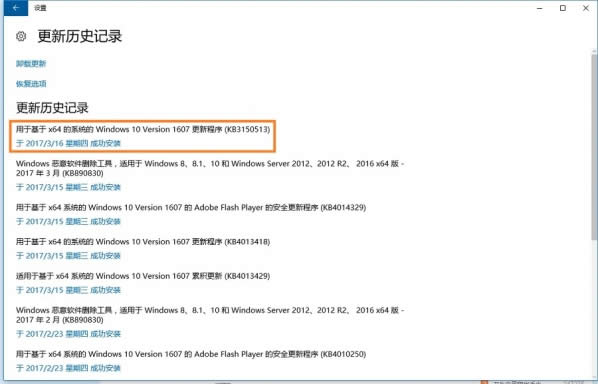Screen dimensions: 598x384
Task: Click the vertical scrollbar thumb
Action: pos(594,147)
